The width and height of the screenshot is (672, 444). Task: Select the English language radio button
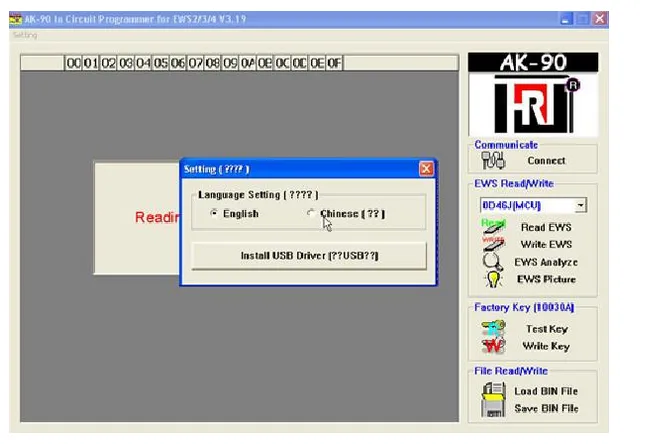213,213
